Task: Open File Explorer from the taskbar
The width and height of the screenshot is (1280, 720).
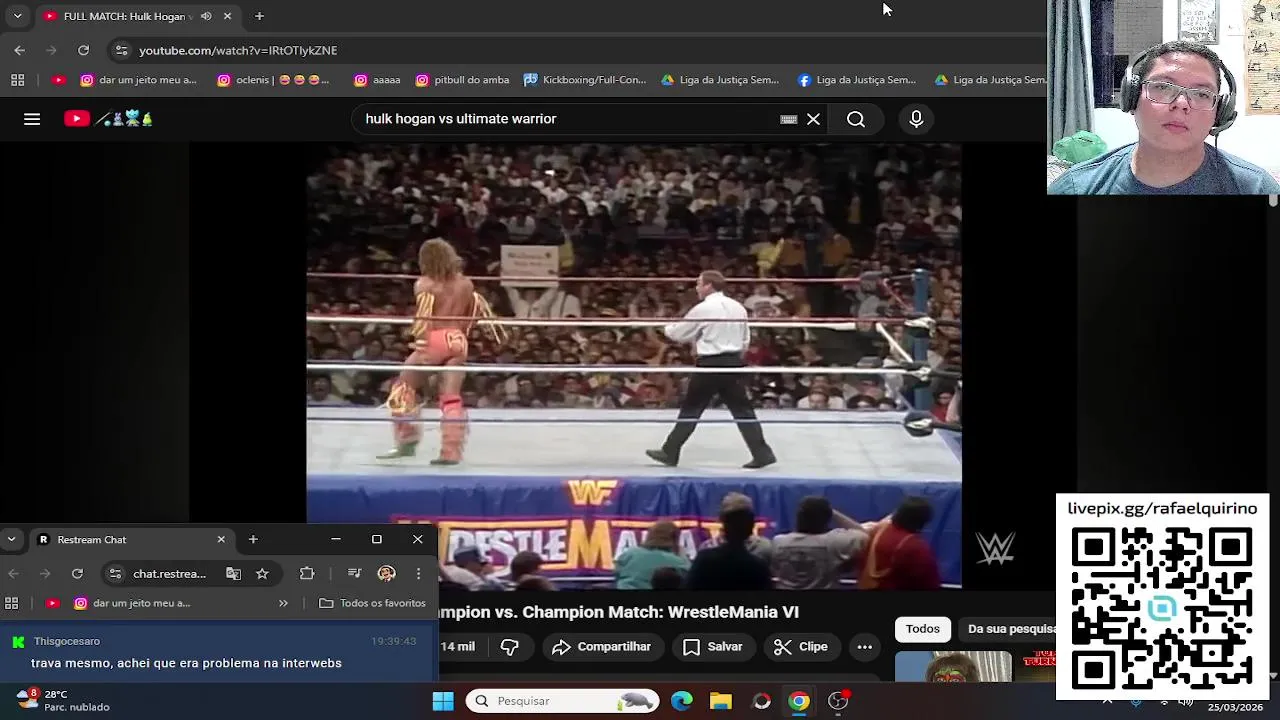Action: pos(721,701)
